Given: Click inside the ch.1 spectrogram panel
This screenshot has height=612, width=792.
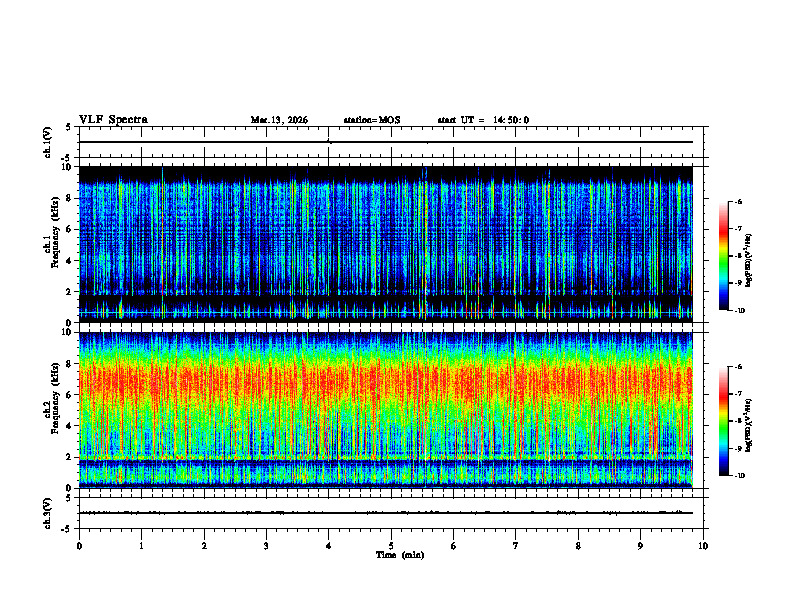Looking at the screenshot, I should [x=386, y=244].
